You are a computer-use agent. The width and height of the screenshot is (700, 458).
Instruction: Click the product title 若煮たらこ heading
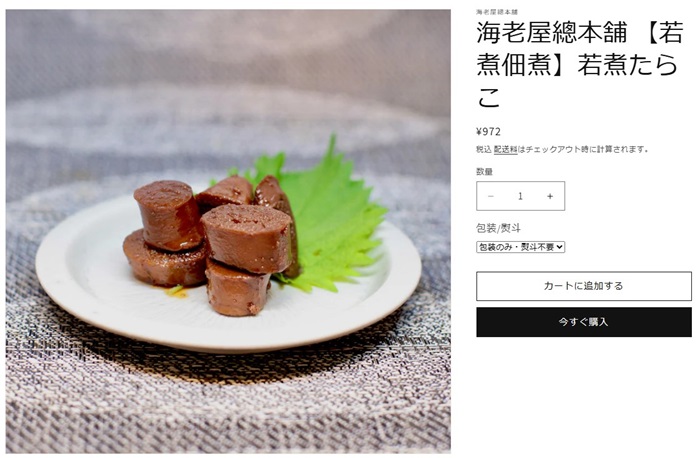pyautogui.click(x=580, y=65)
